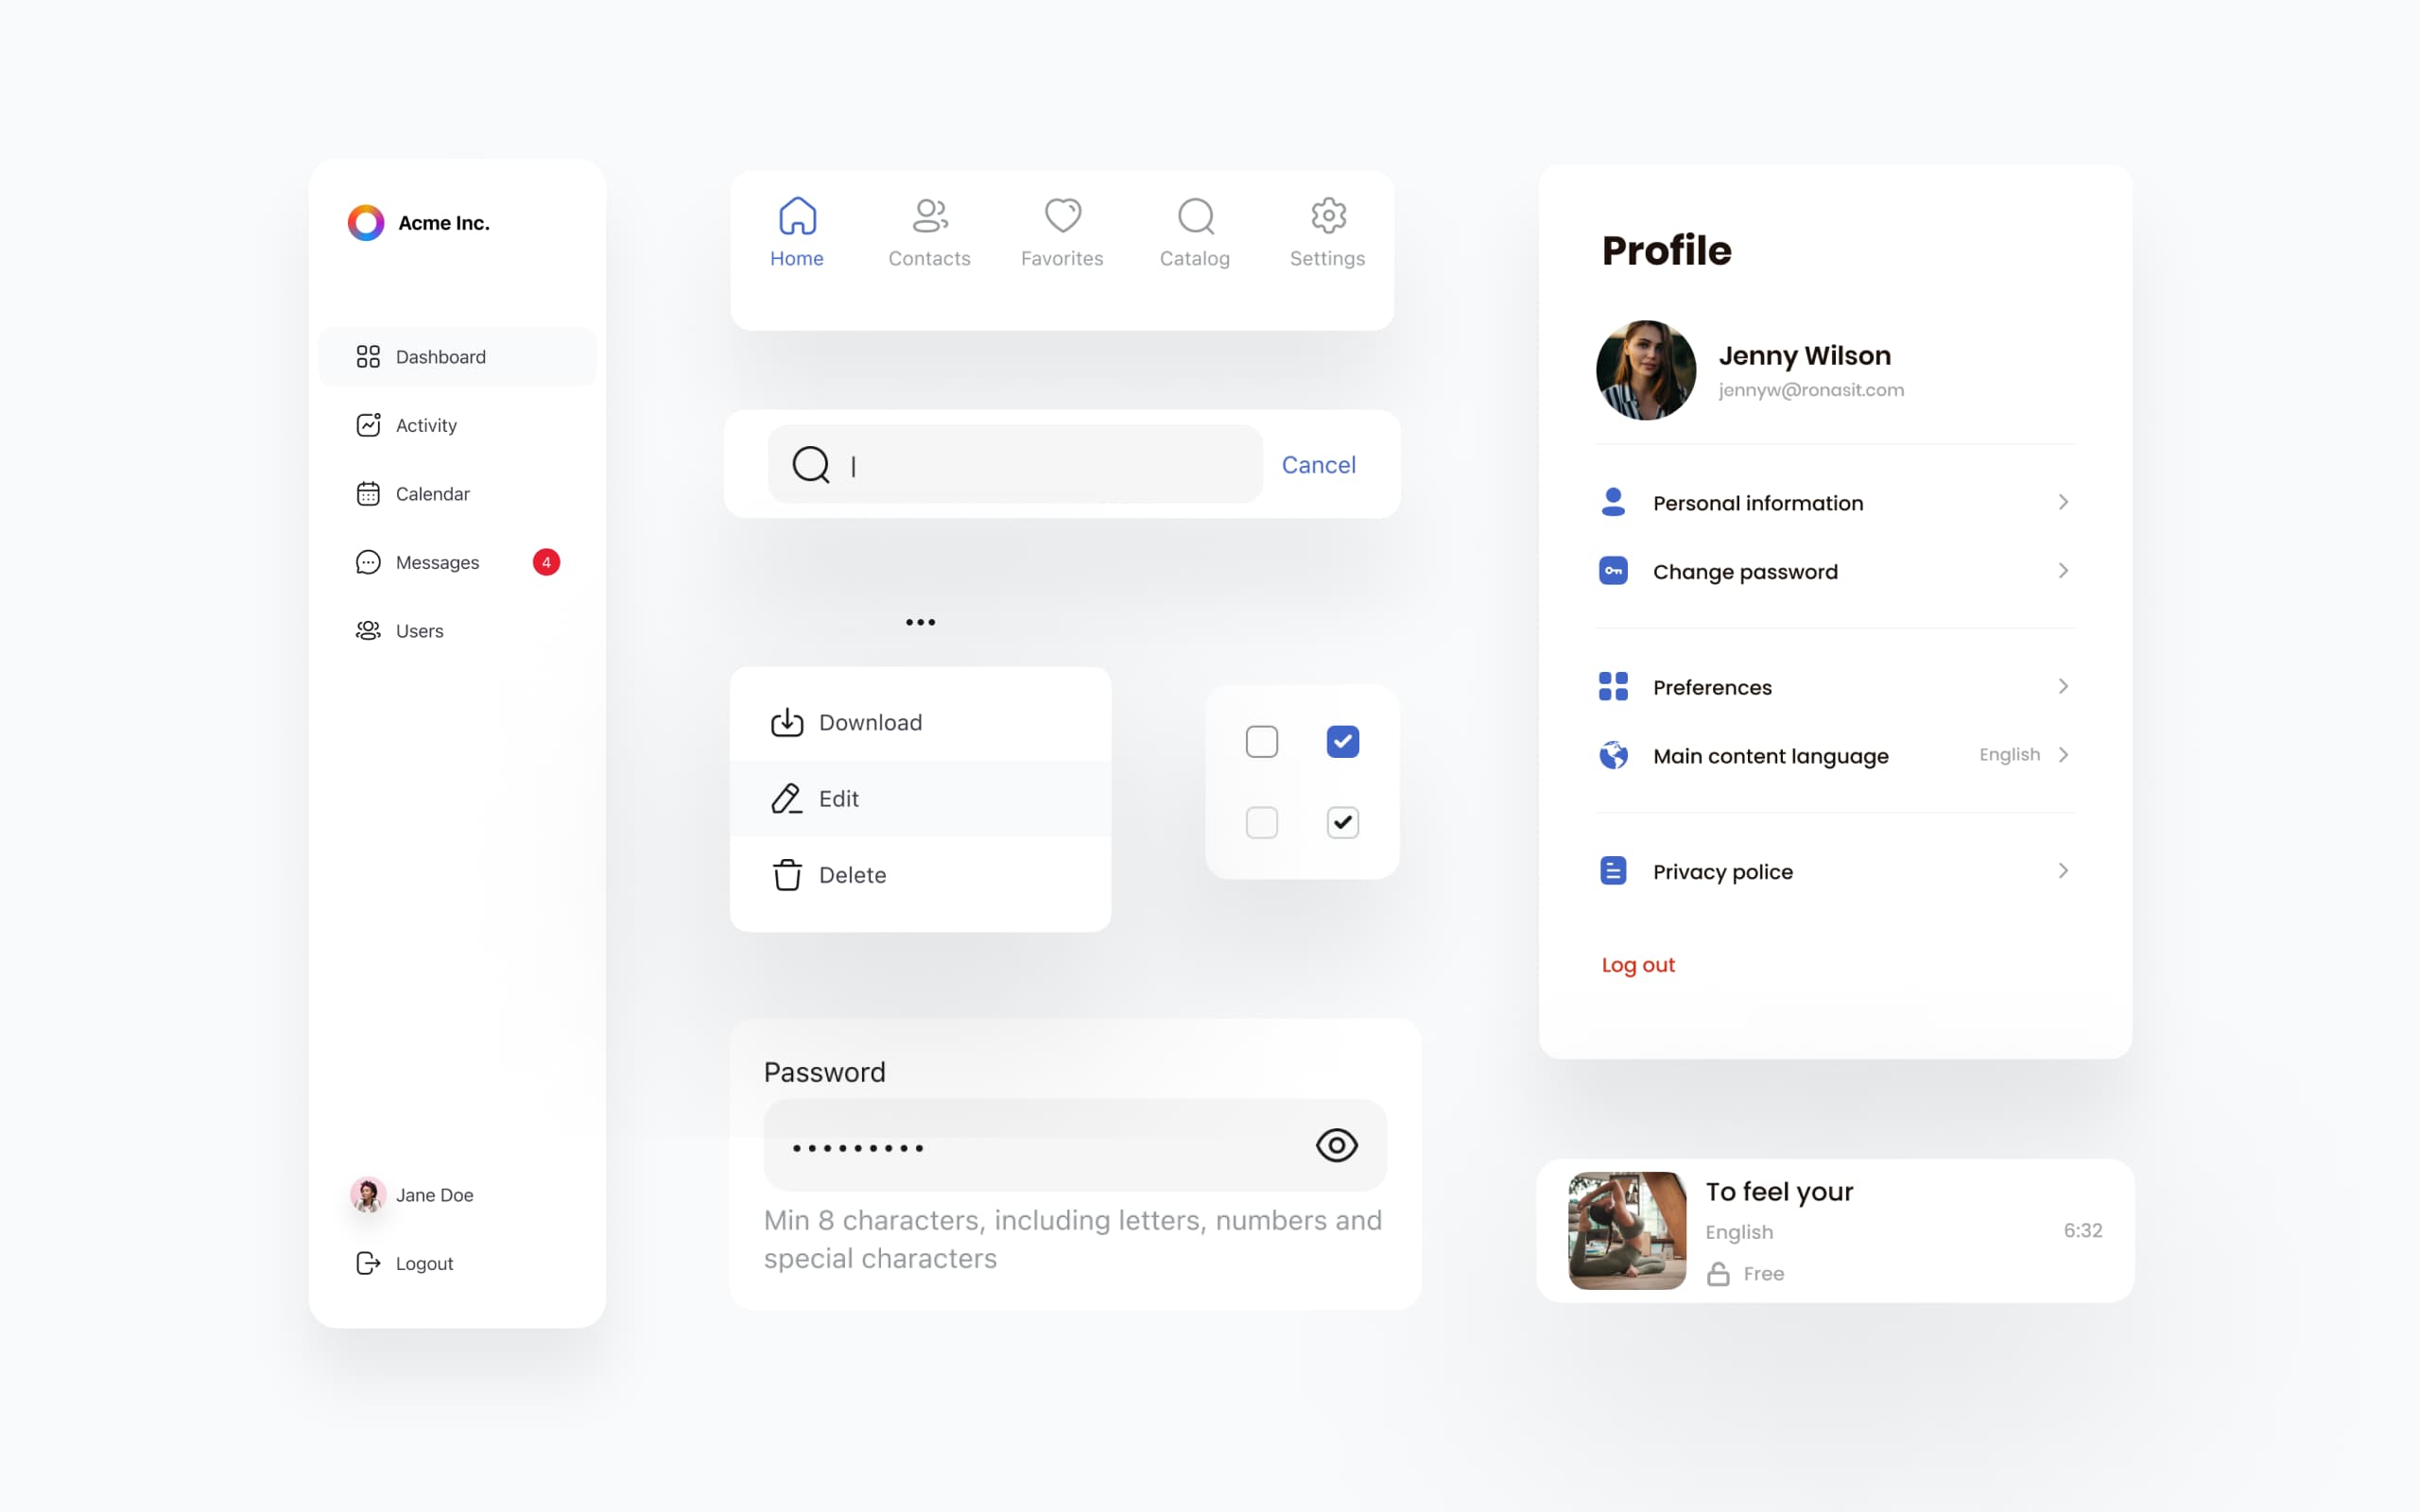Viewport: 2420px width, 1512px height.
Task: Enable the unchecked top-left checkbox
Action: point(1261,742)
